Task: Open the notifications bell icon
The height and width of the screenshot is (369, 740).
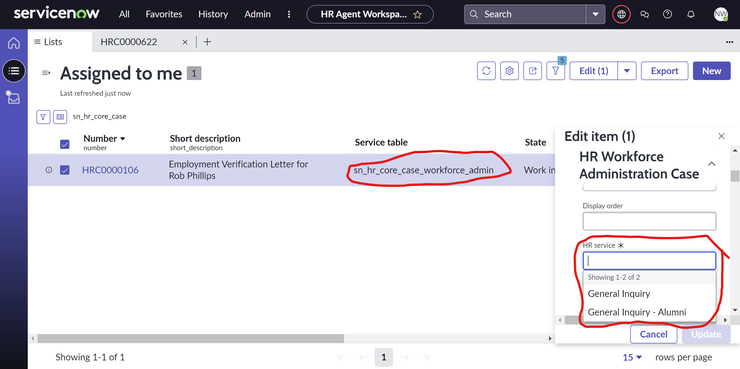Action: coord(690,14)
